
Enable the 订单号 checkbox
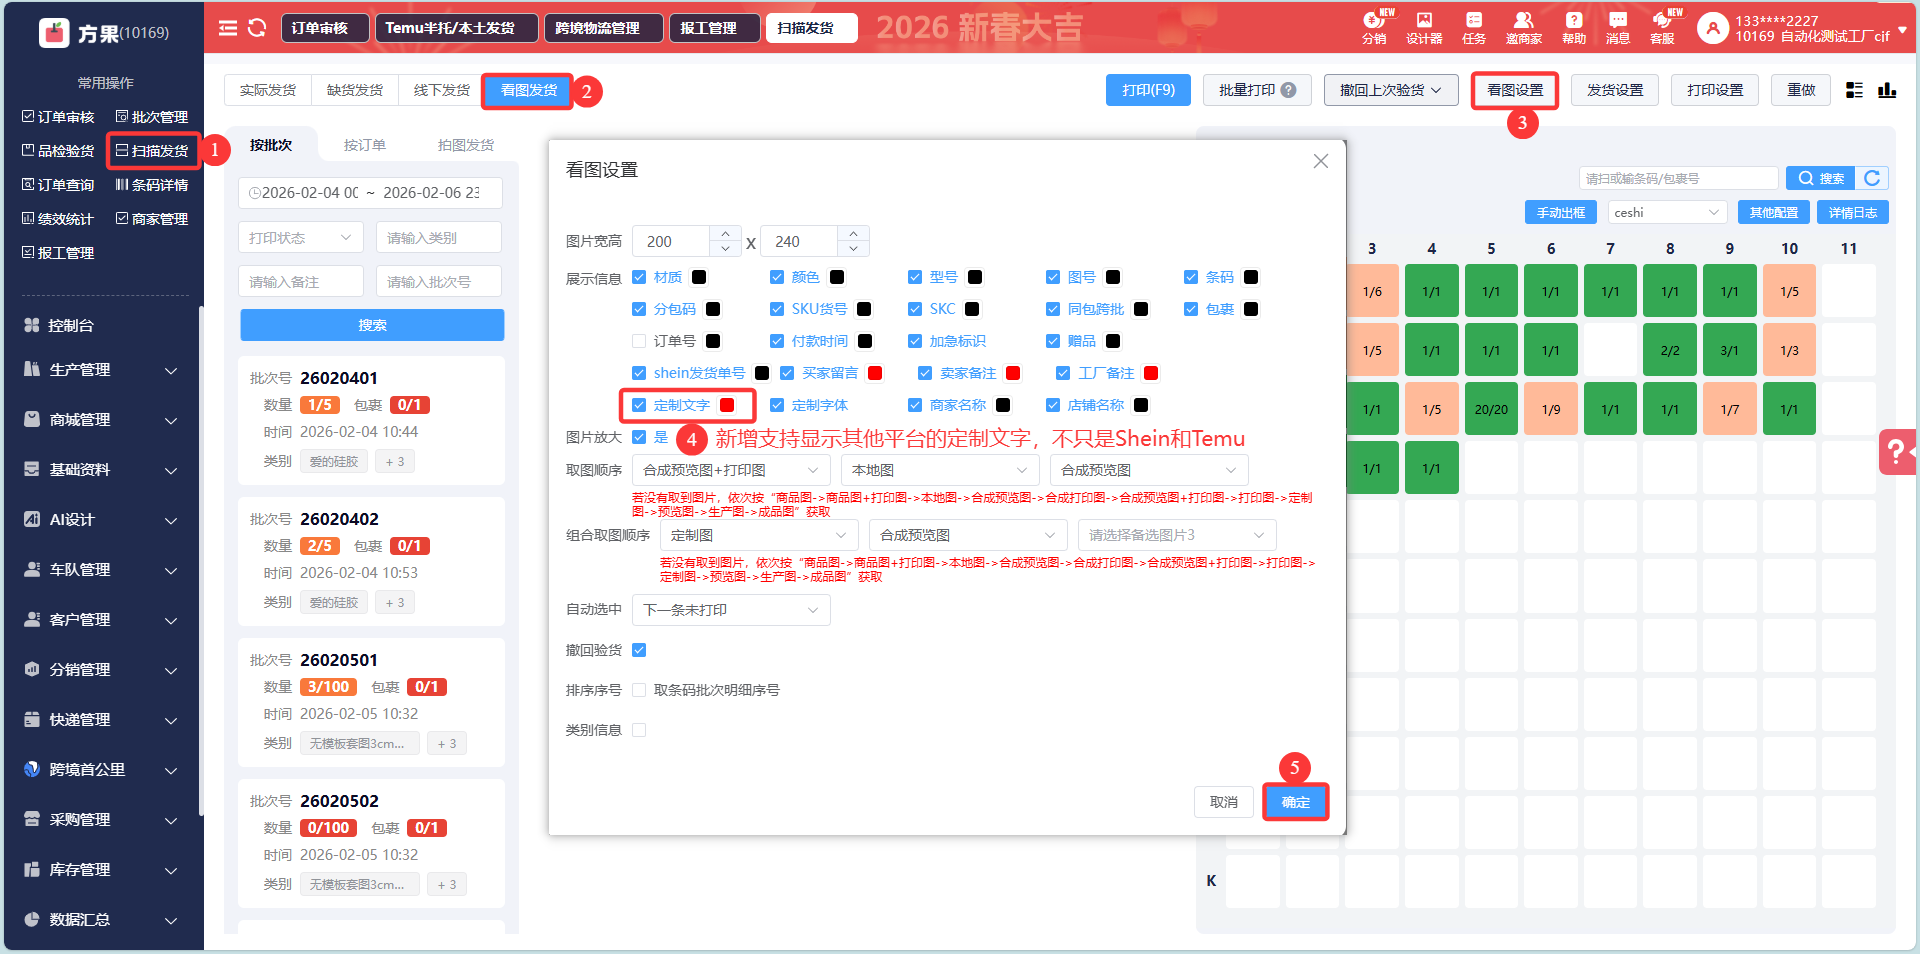639,341
